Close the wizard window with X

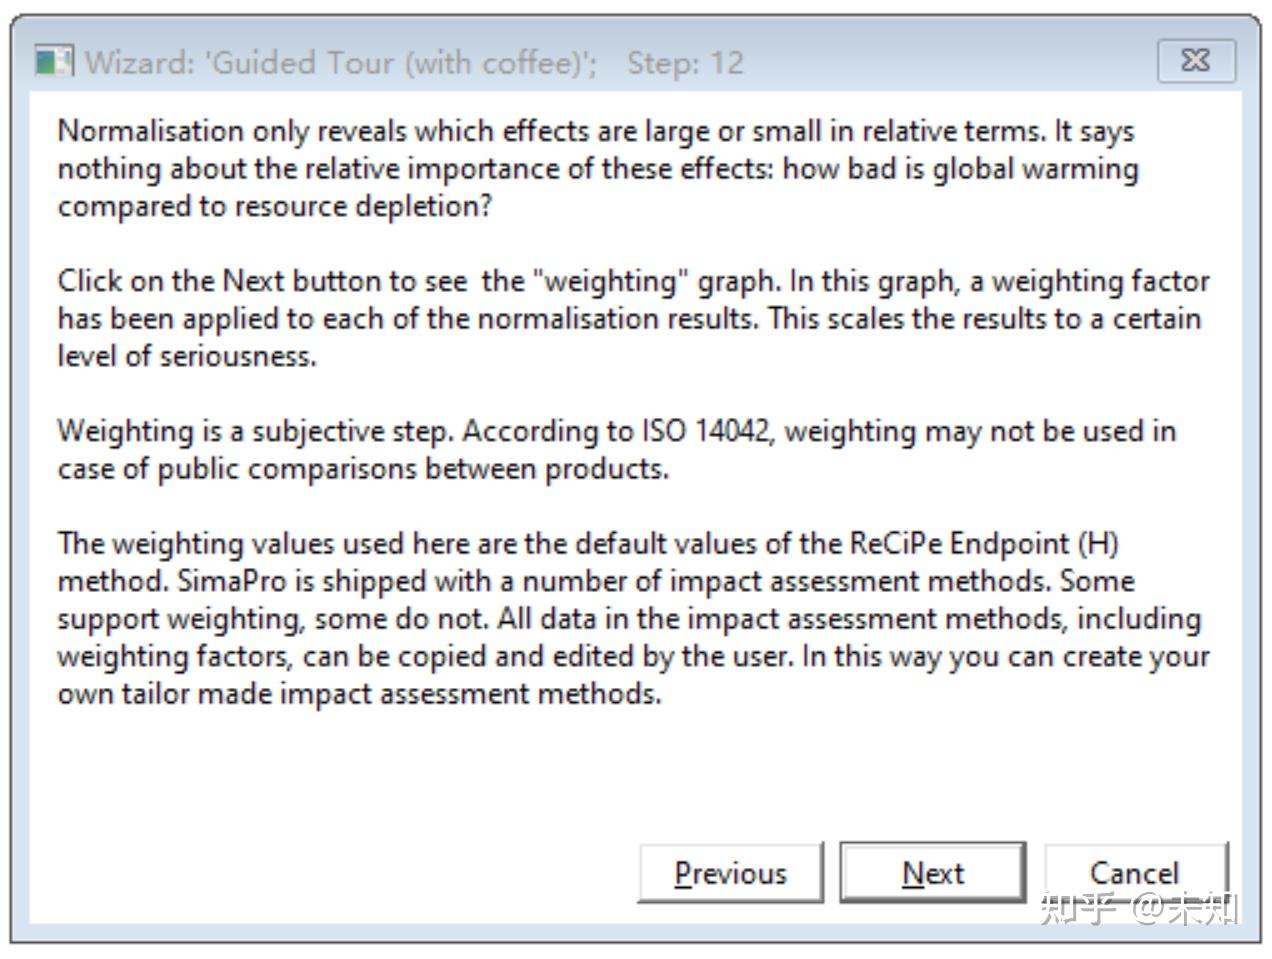[1196, 61]
